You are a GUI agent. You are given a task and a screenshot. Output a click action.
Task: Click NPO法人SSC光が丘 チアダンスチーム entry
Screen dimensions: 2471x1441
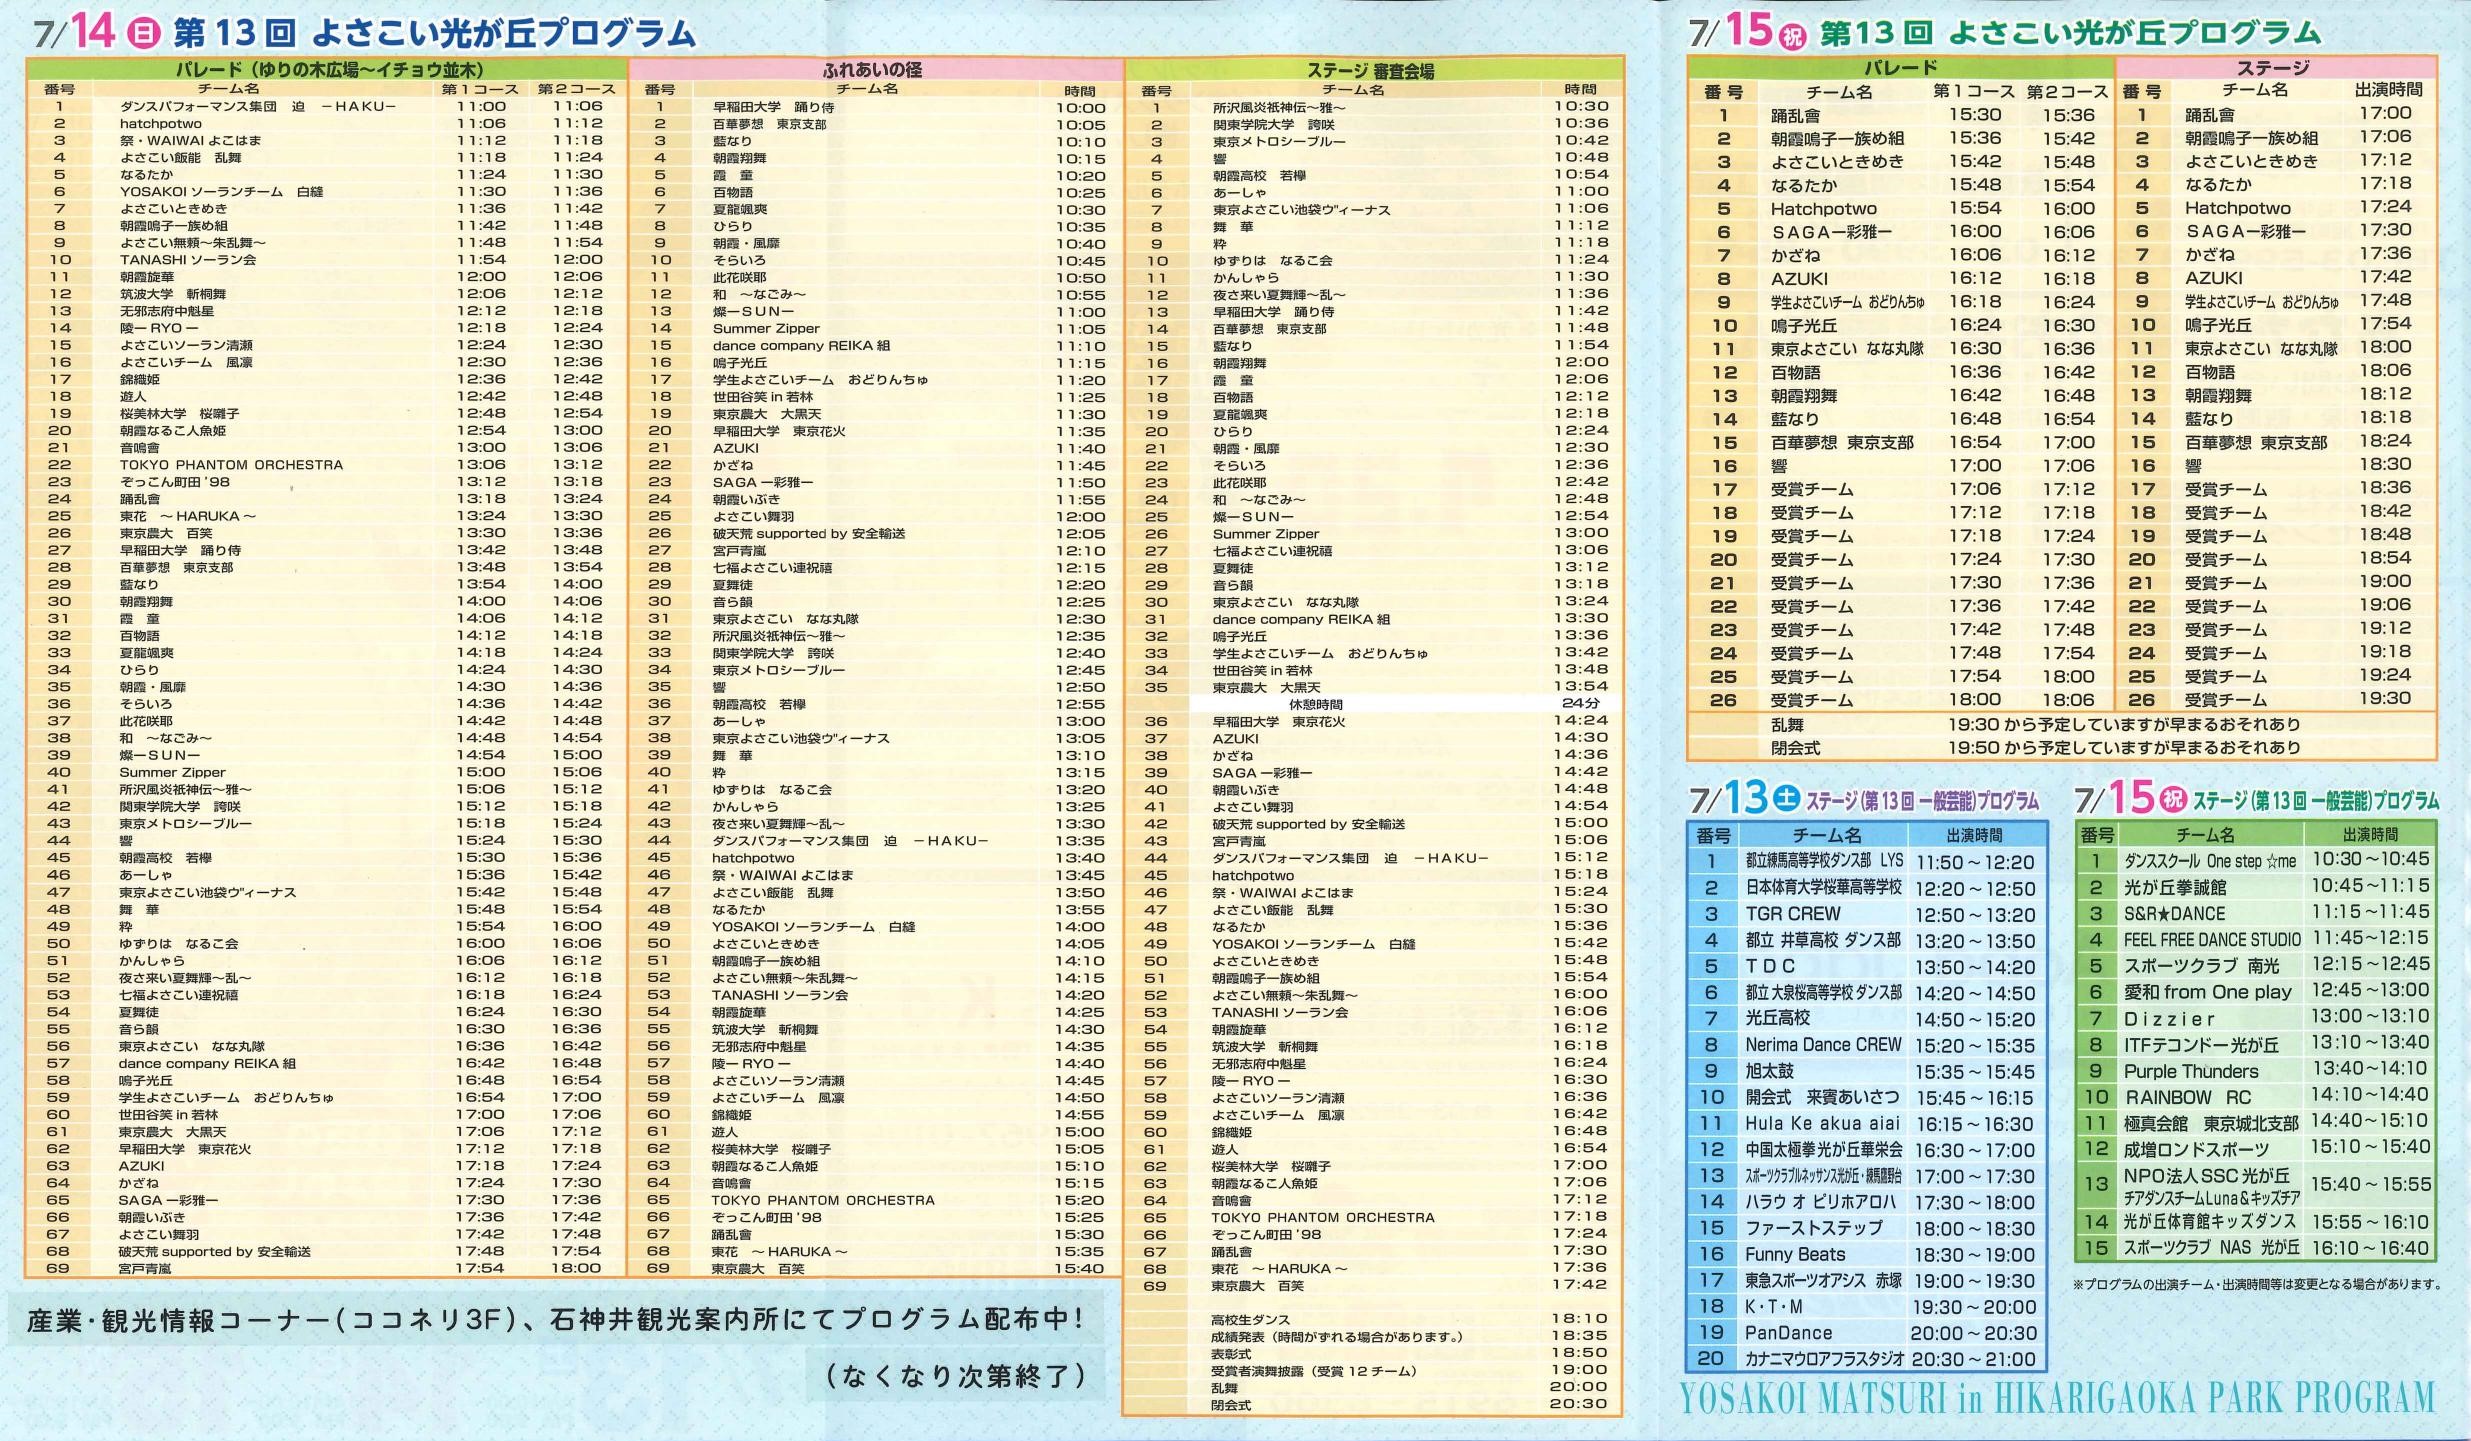(x=2211, y=1185)
